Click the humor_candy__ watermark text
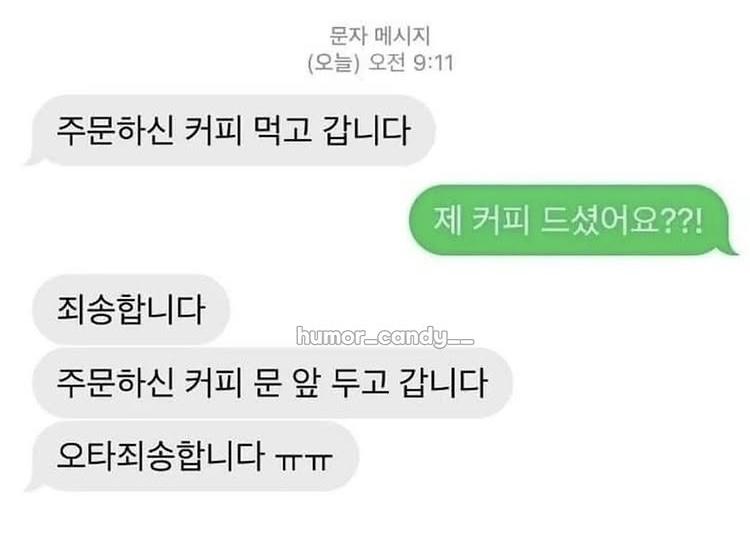The height and width of the screenshot is (555, 750). tap(385, 337)
